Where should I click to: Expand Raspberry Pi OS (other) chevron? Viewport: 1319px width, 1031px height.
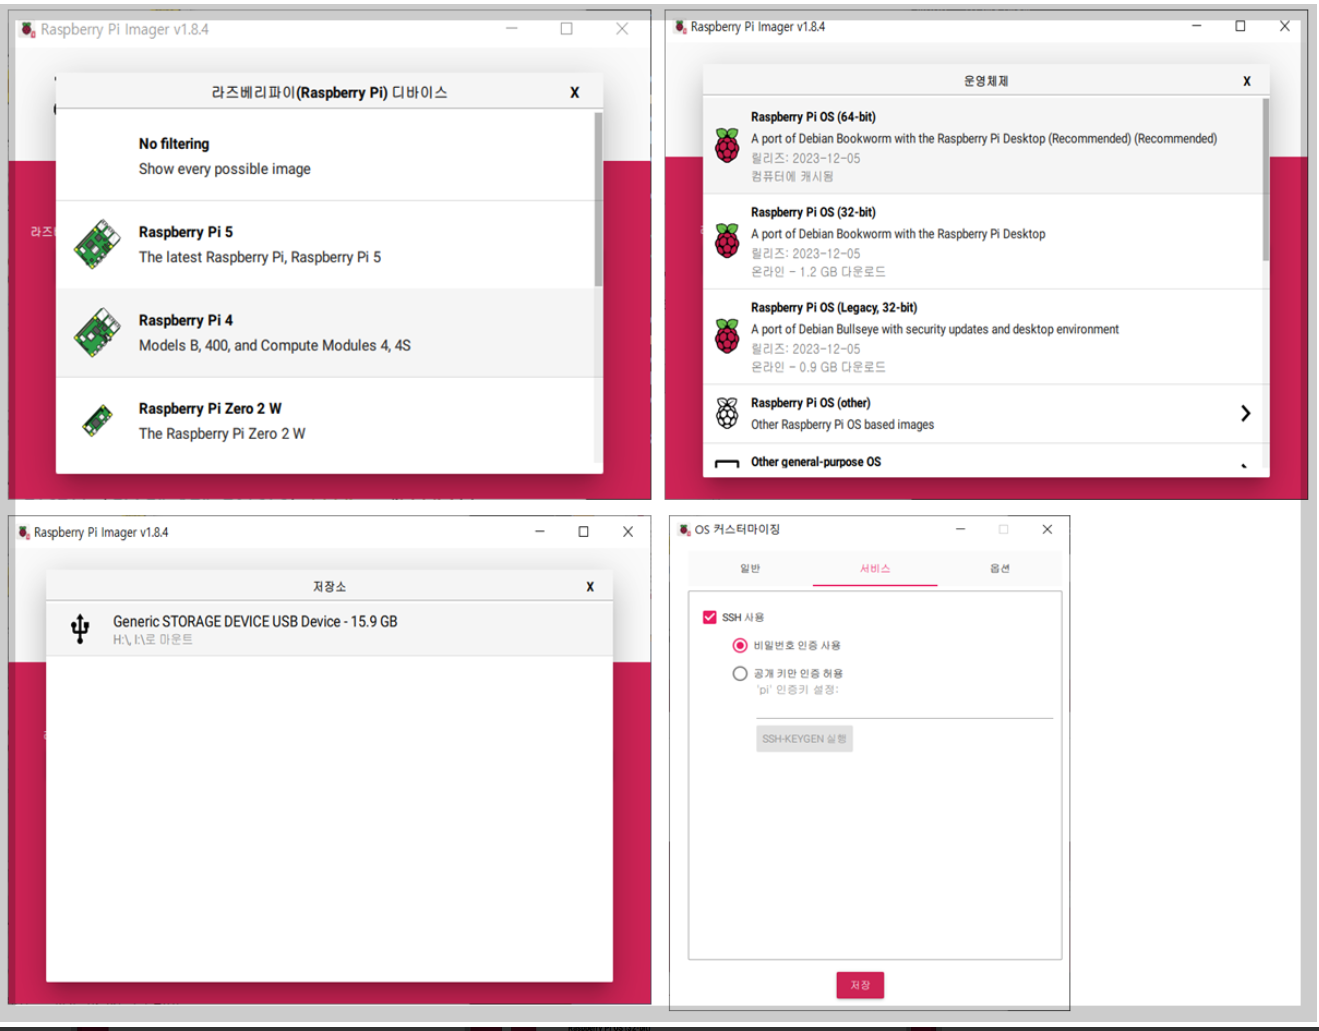[1245, 413]
